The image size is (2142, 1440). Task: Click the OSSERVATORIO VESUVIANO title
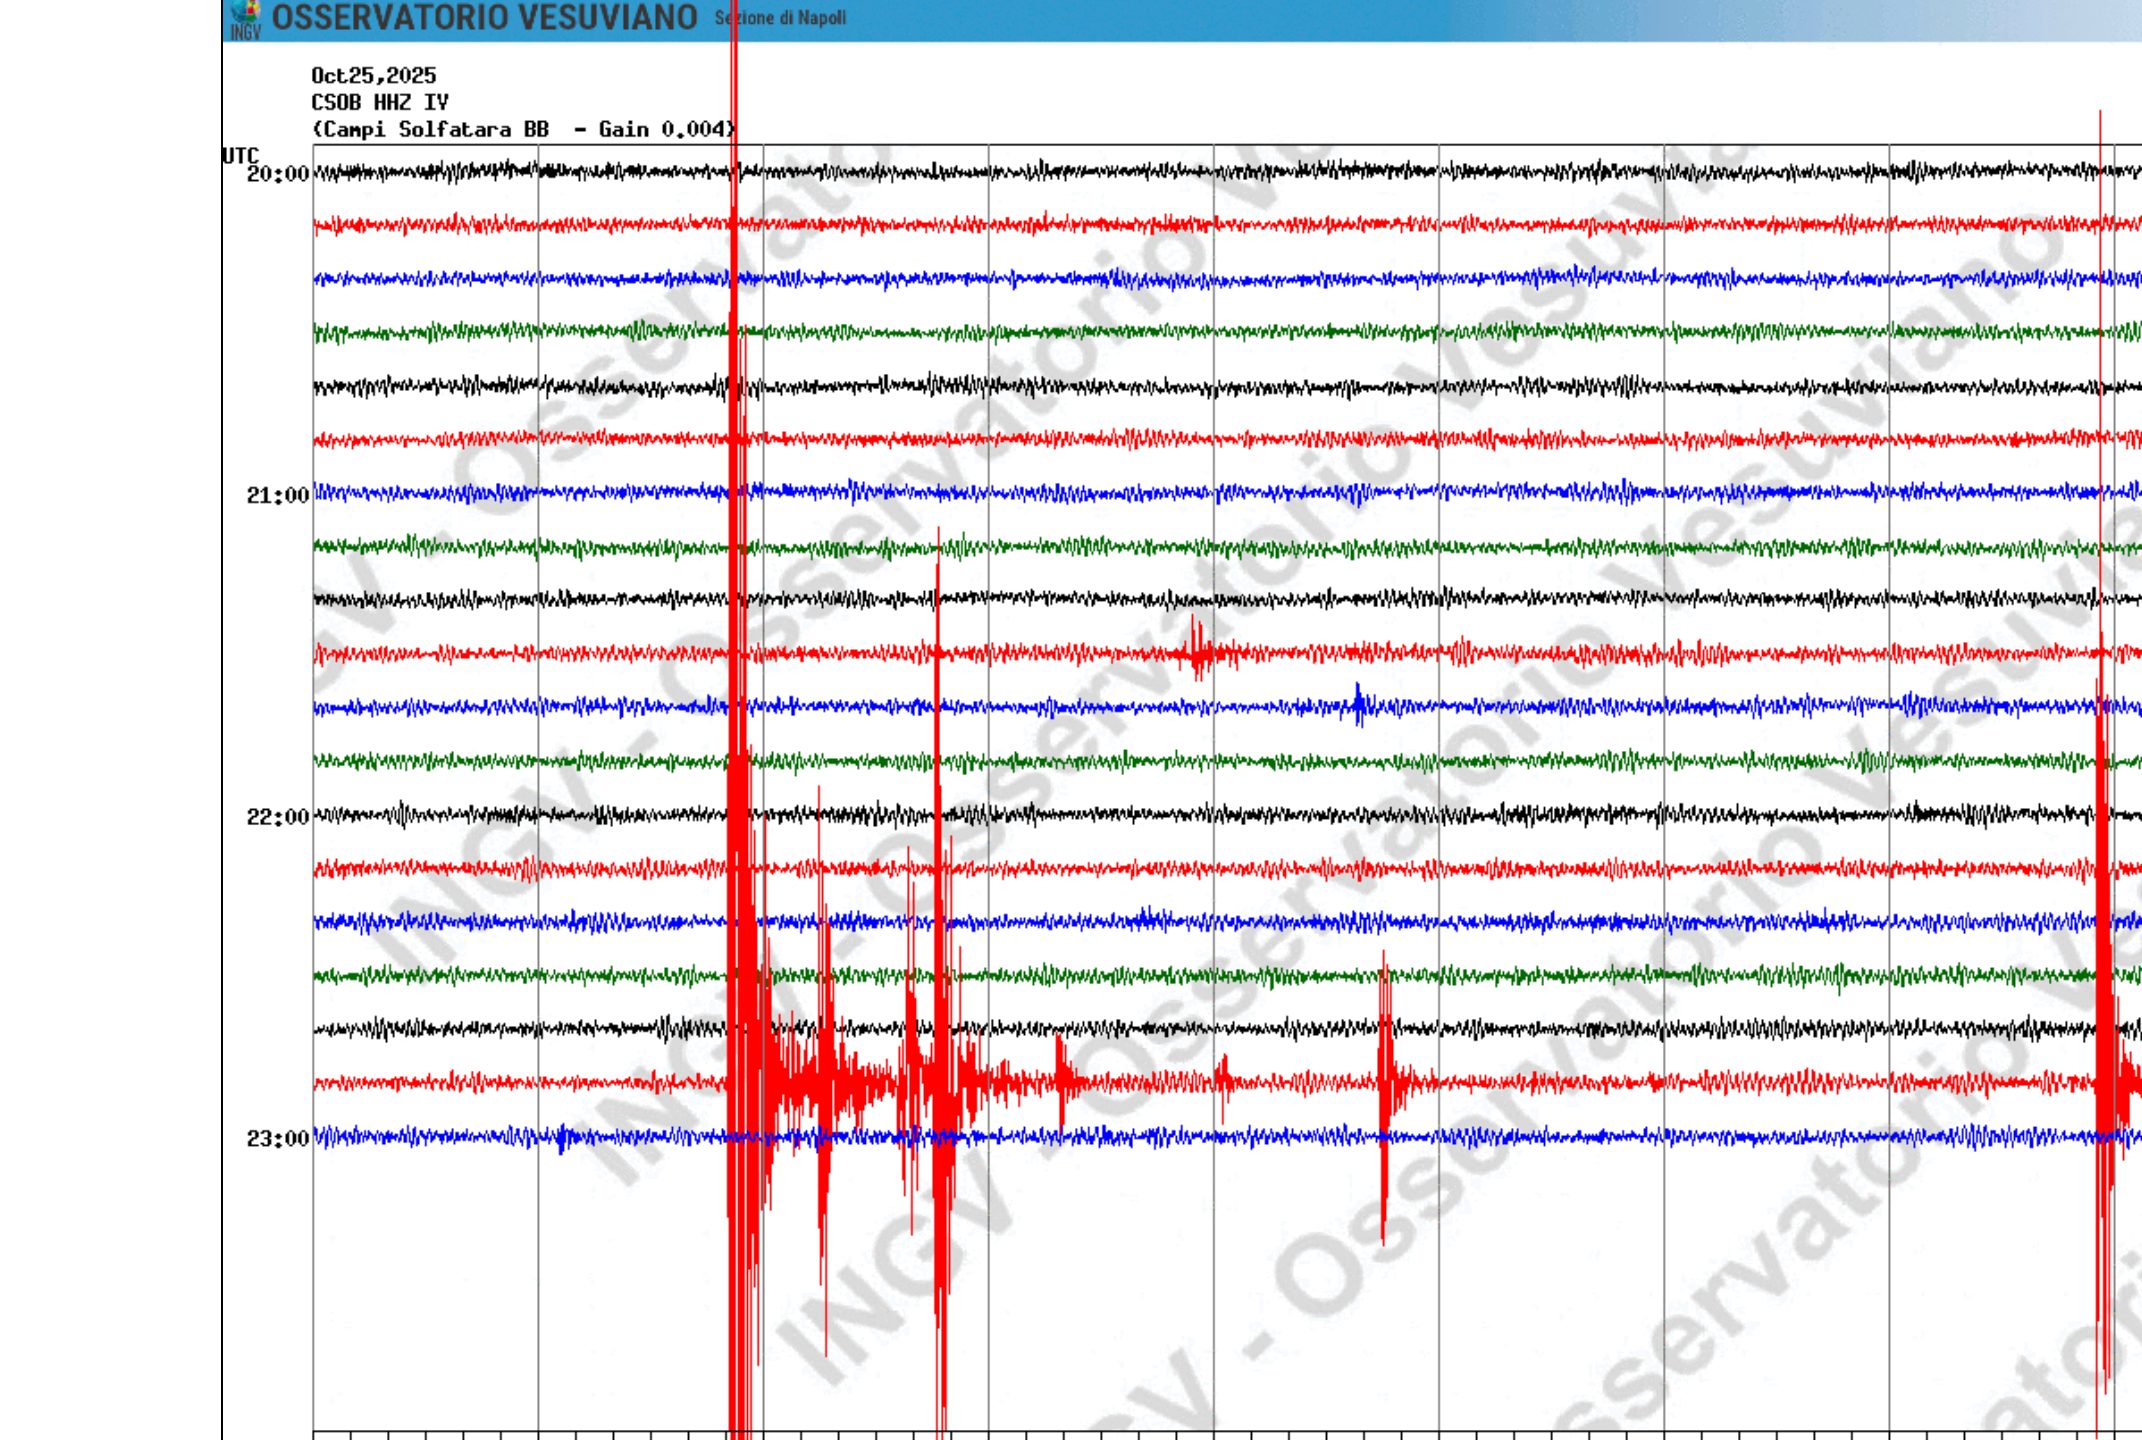click(484, 18)
